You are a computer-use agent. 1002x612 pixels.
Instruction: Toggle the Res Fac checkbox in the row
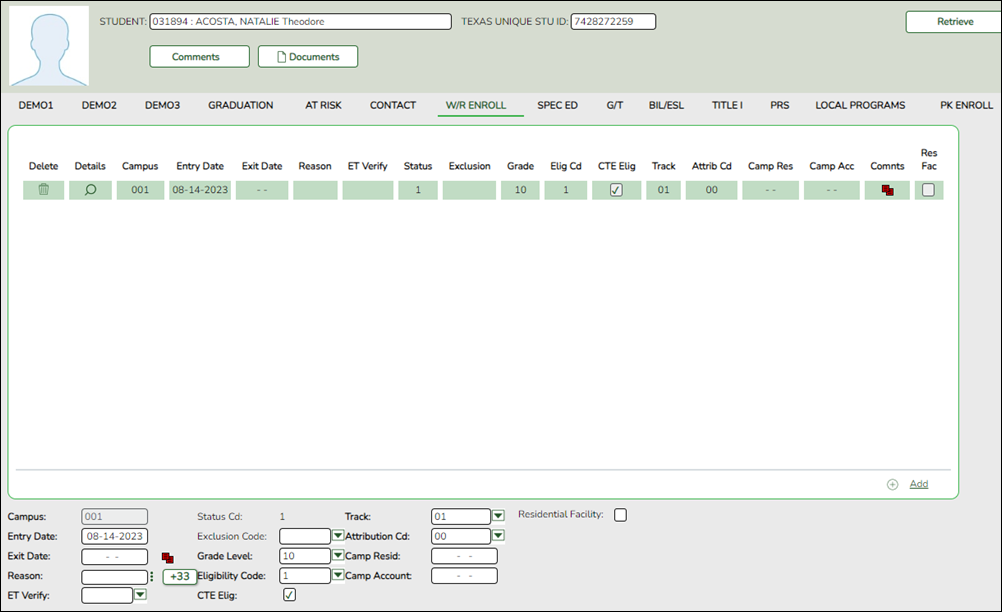pos(928,190)
